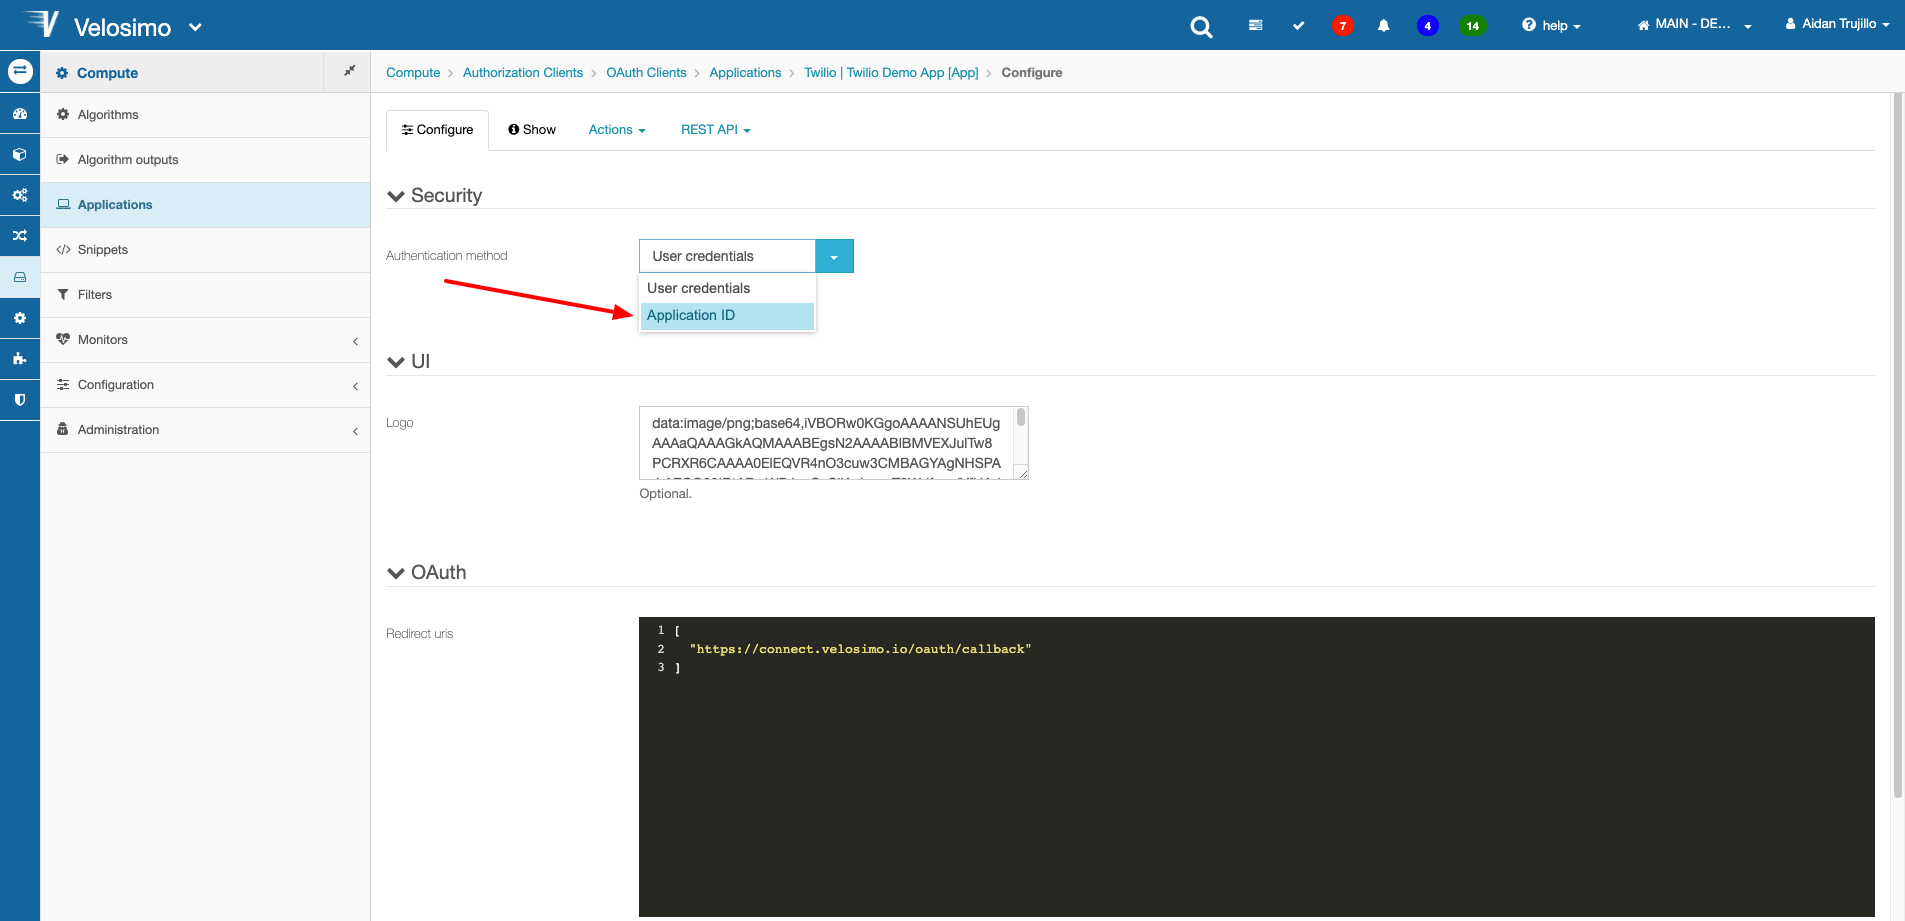Open the green badge showing 14
Screen dimensions: 1905x921
[1472, 26]
